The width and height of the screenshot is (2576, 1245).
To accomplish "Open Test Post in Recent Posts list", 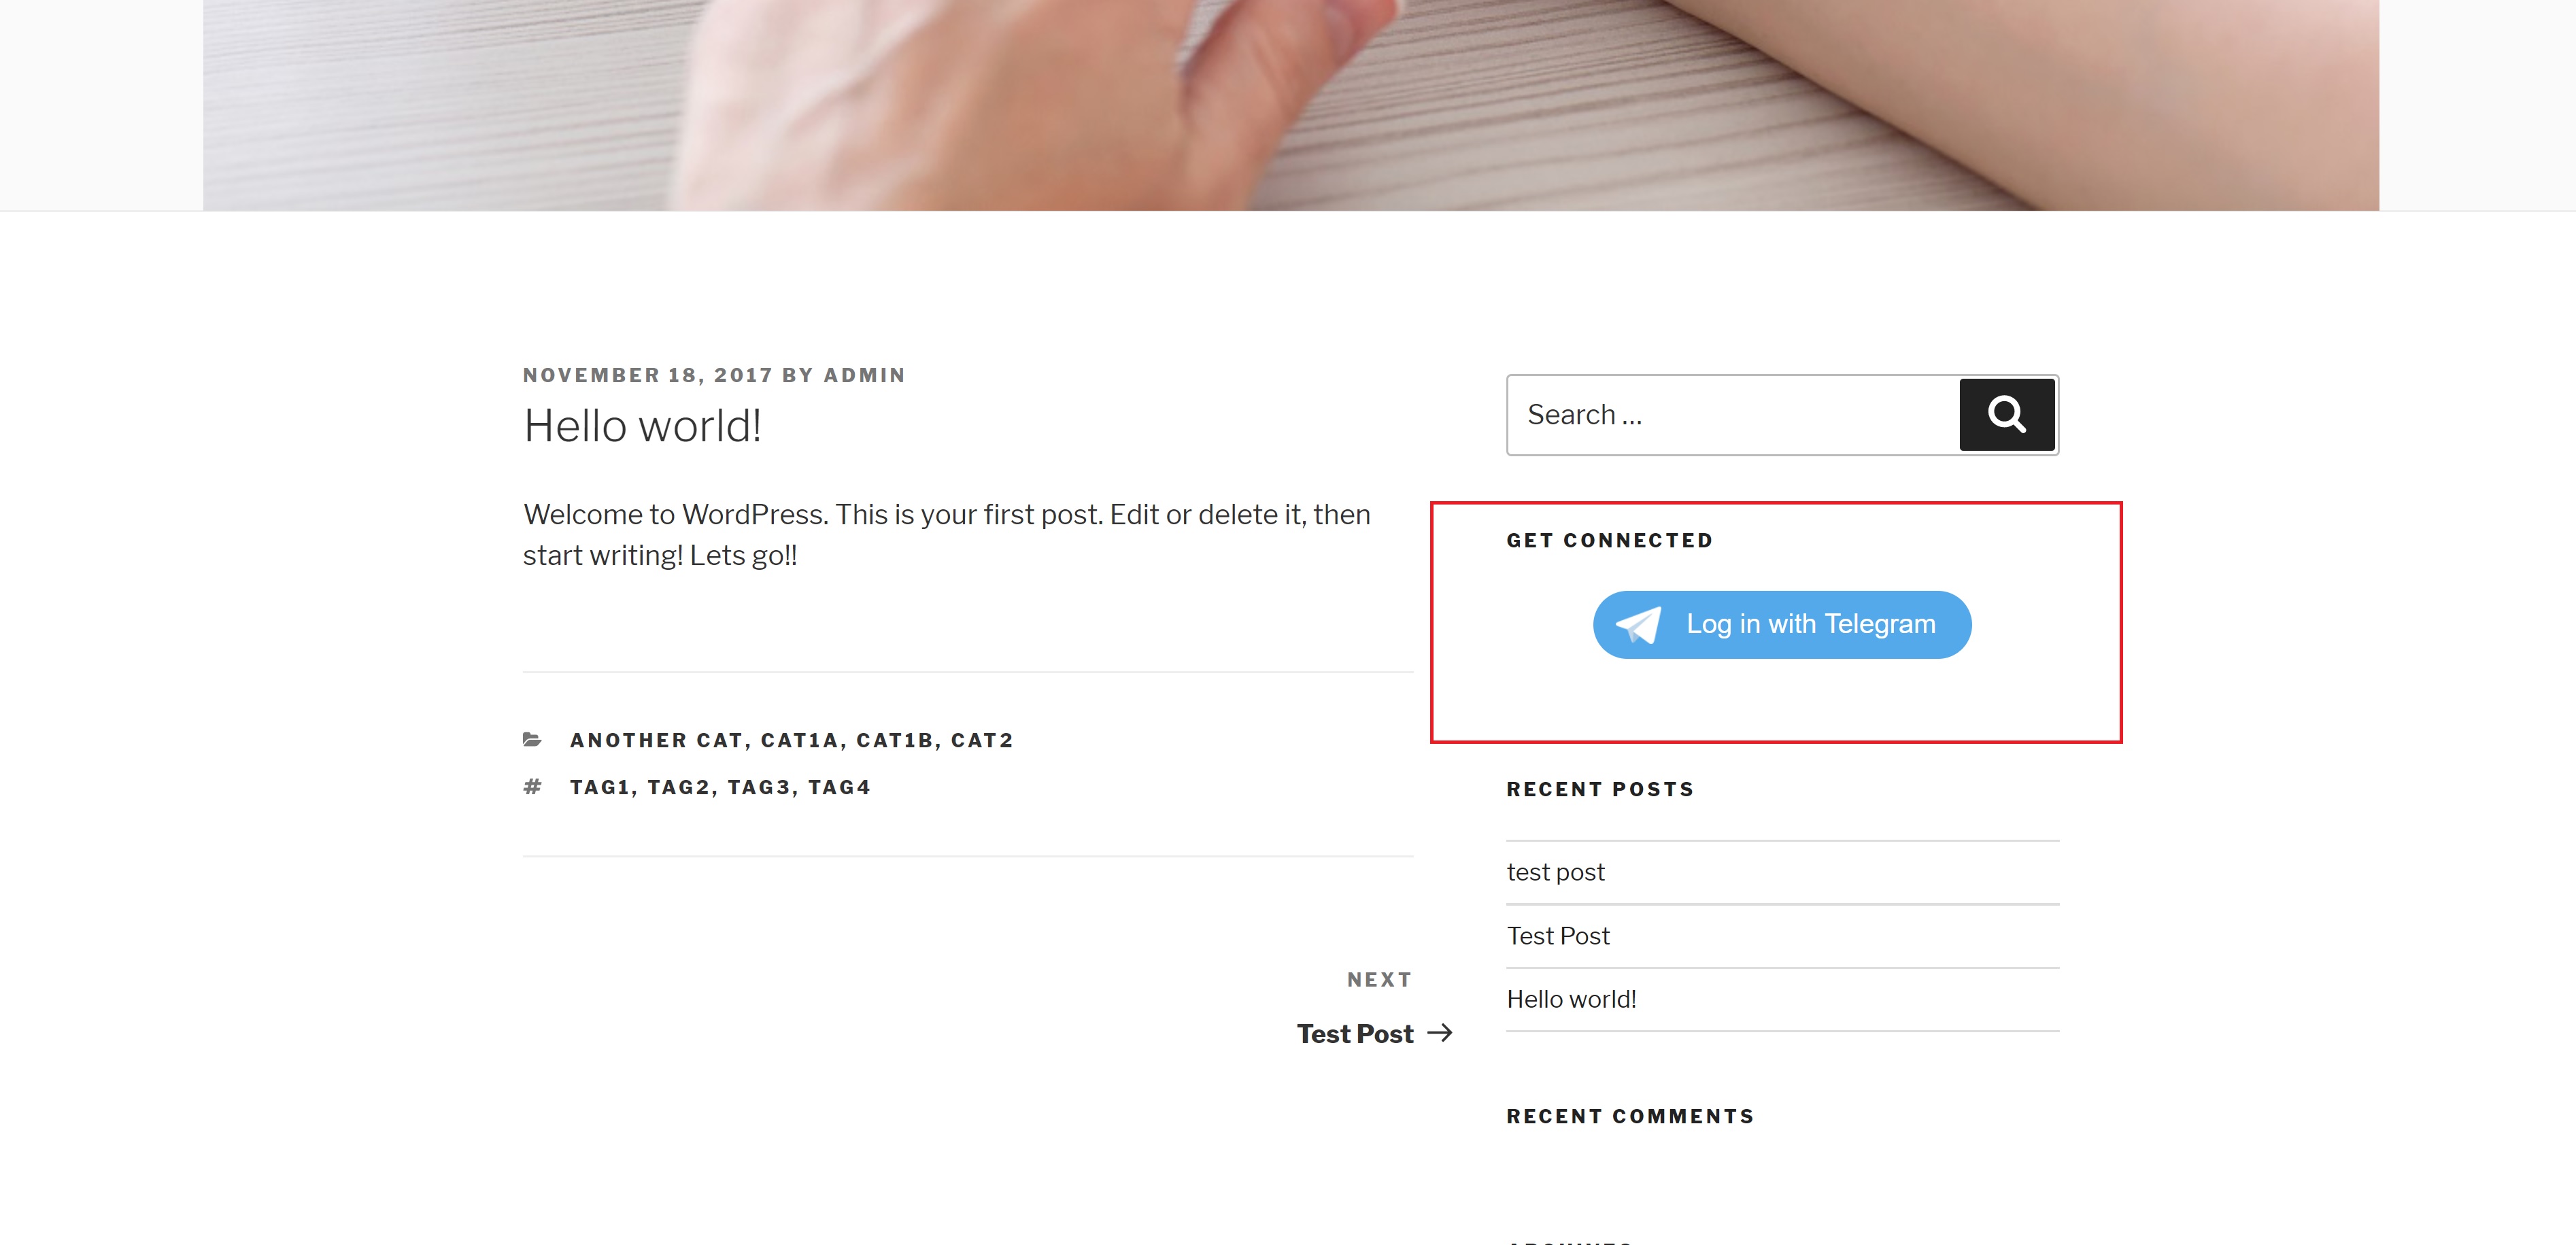I will click(1558, 936).
